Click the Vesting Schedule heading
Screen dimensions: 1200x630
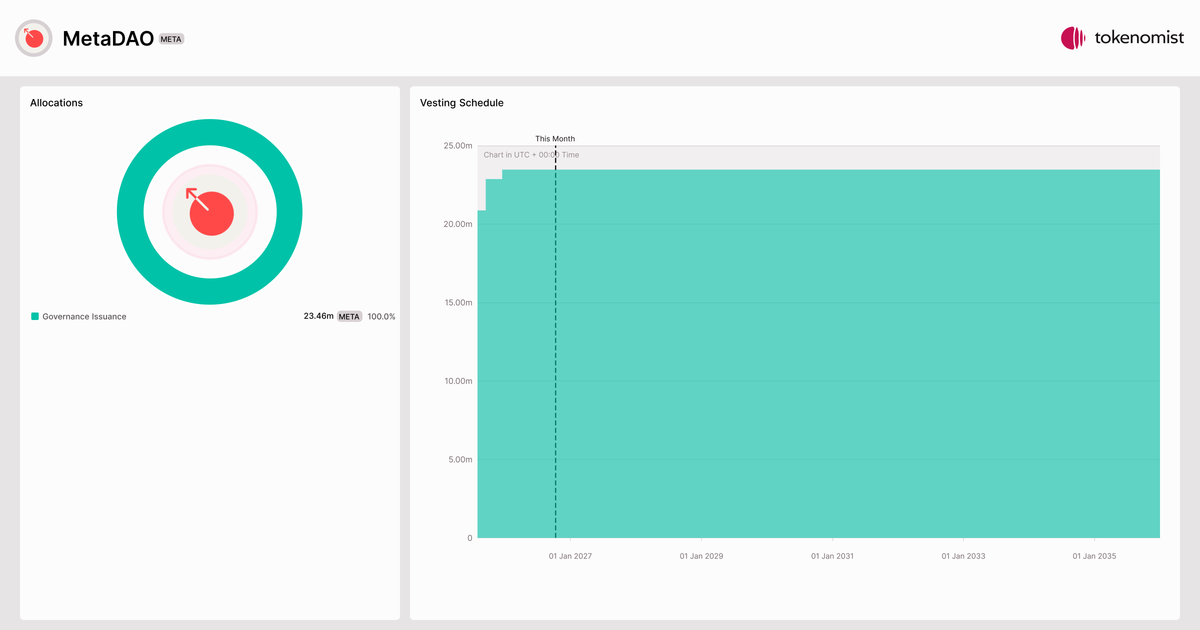pos(462,103)
